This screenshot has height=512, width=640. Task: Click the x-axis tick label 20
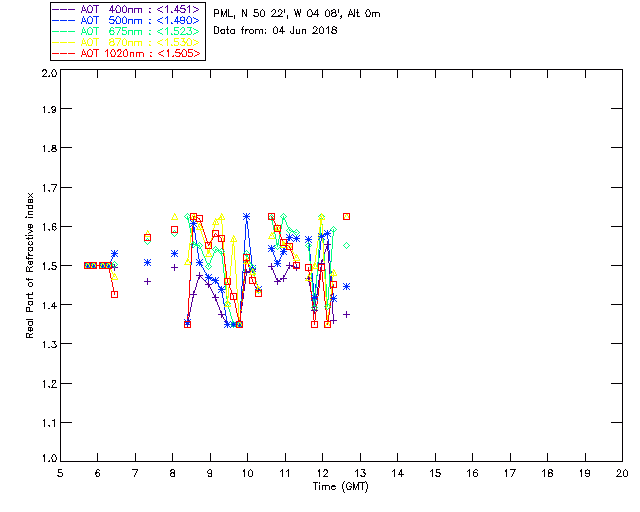[622, 473]
